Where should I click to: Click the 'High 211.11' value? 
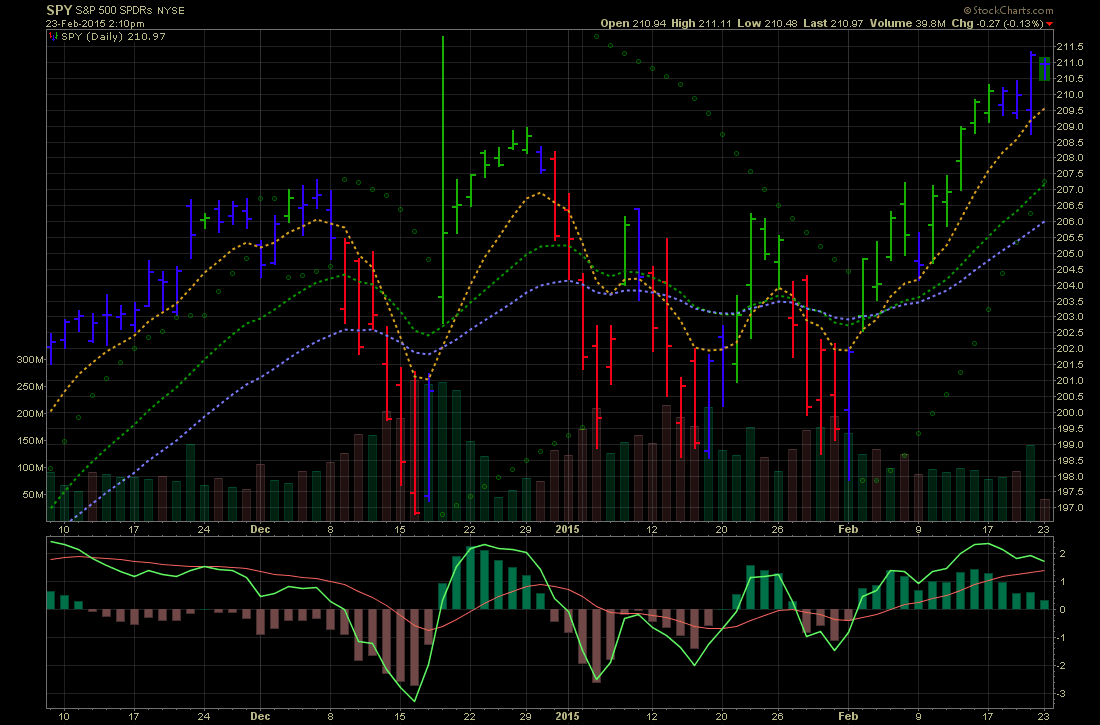coord(701,23)
